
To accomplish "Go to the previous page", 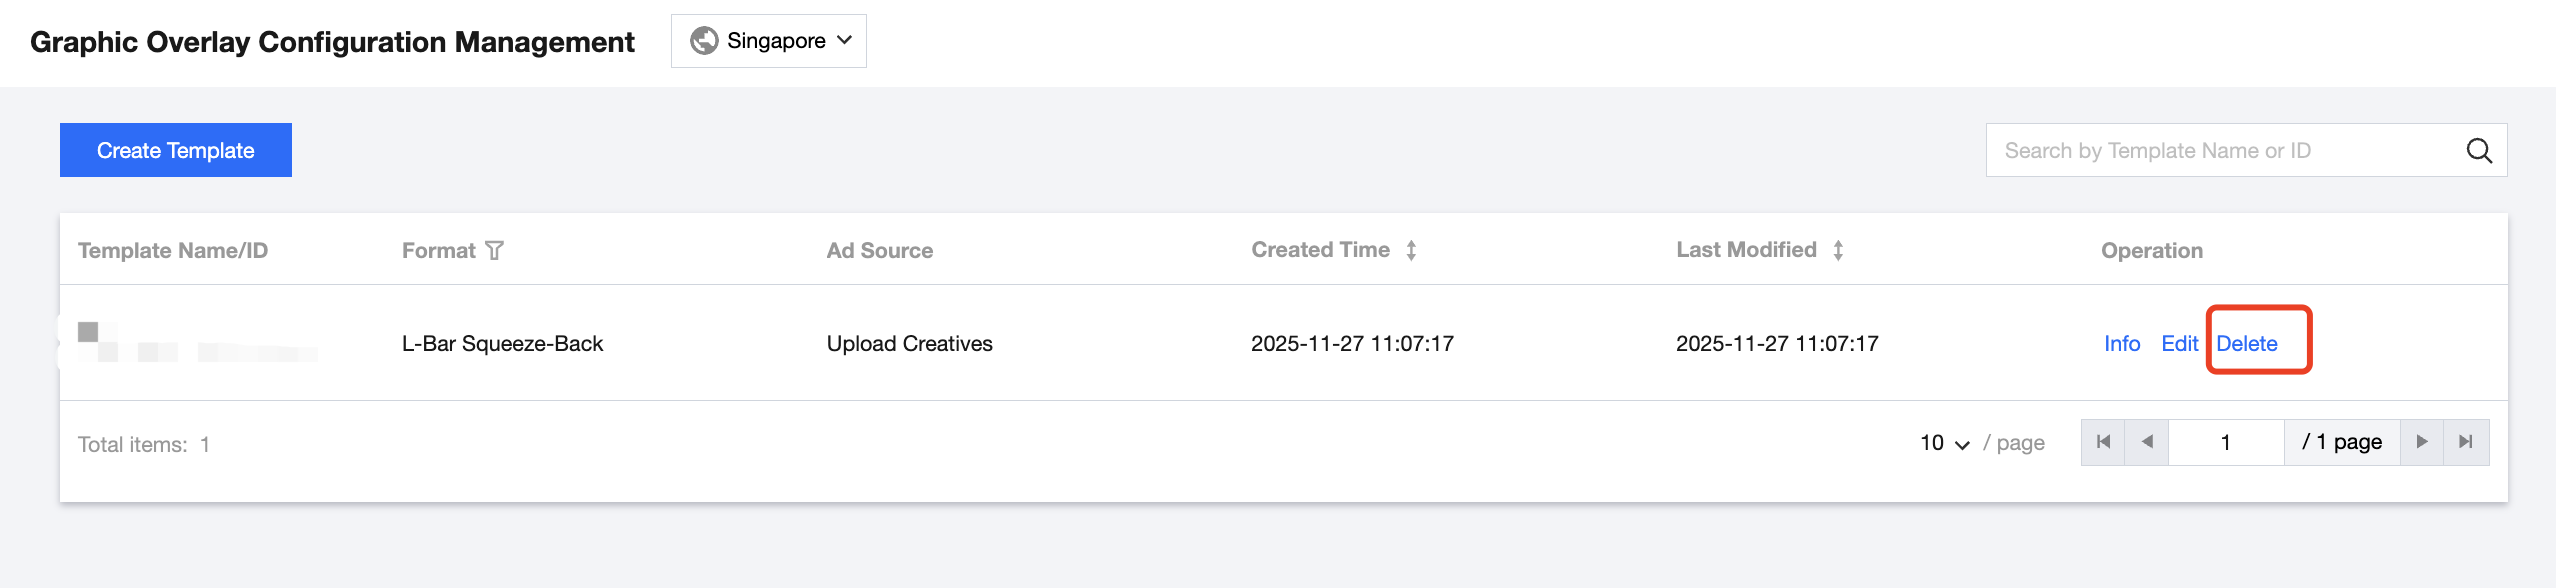I will click(2146, 442).
